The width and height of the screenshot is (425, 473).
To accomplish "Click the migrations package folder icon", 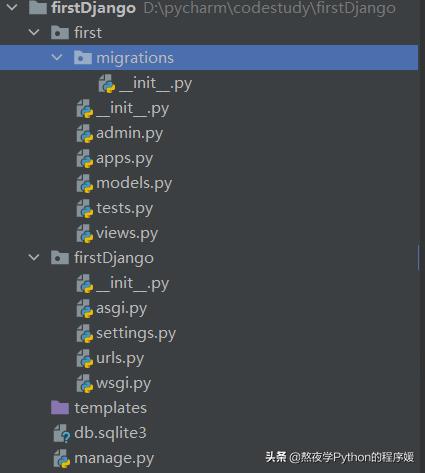I will coord(83,57).
